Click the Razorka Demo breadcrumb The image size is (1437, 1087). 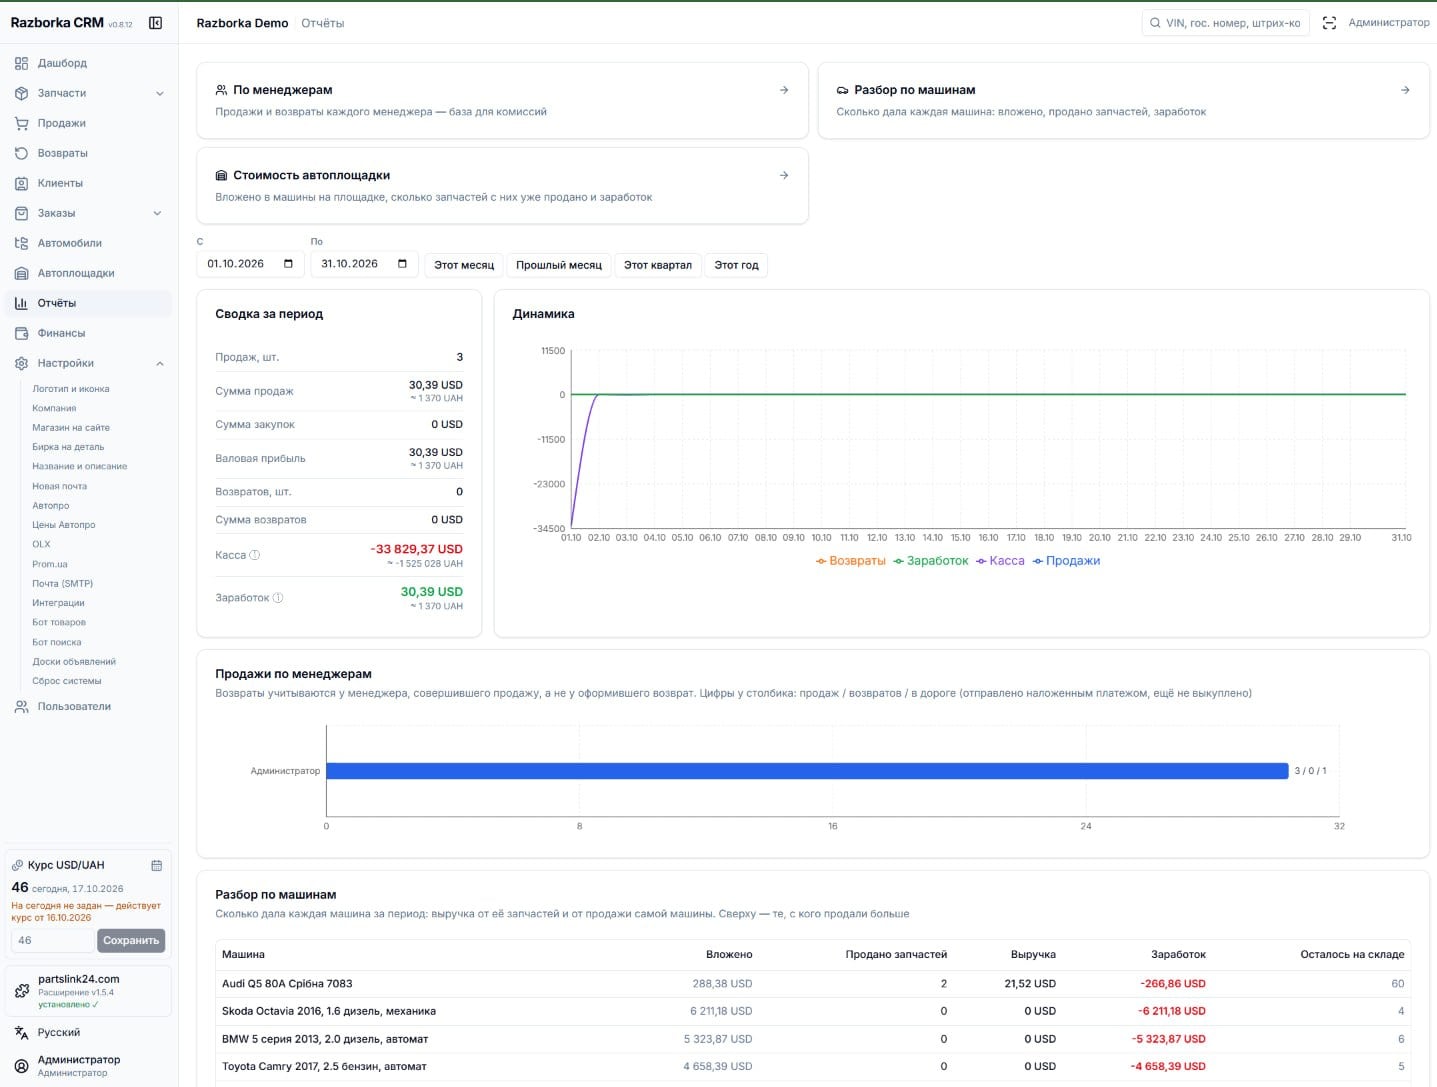[242, 23]
